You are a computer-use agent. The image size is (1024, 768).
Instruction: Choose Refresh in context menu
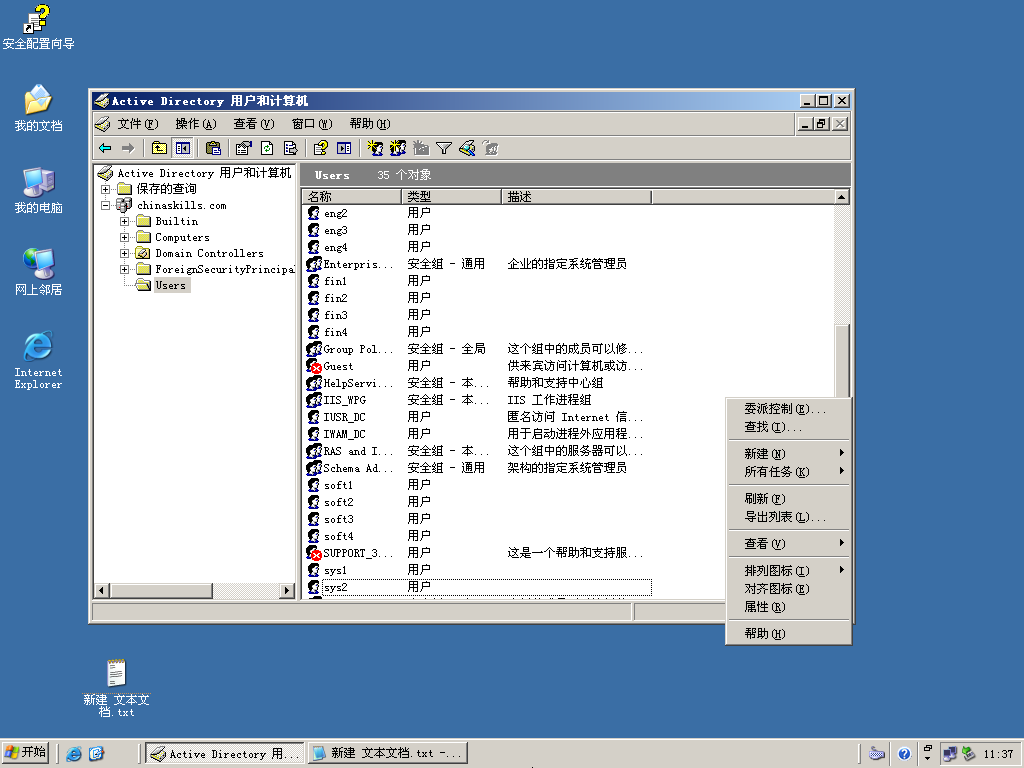point(788,498)
